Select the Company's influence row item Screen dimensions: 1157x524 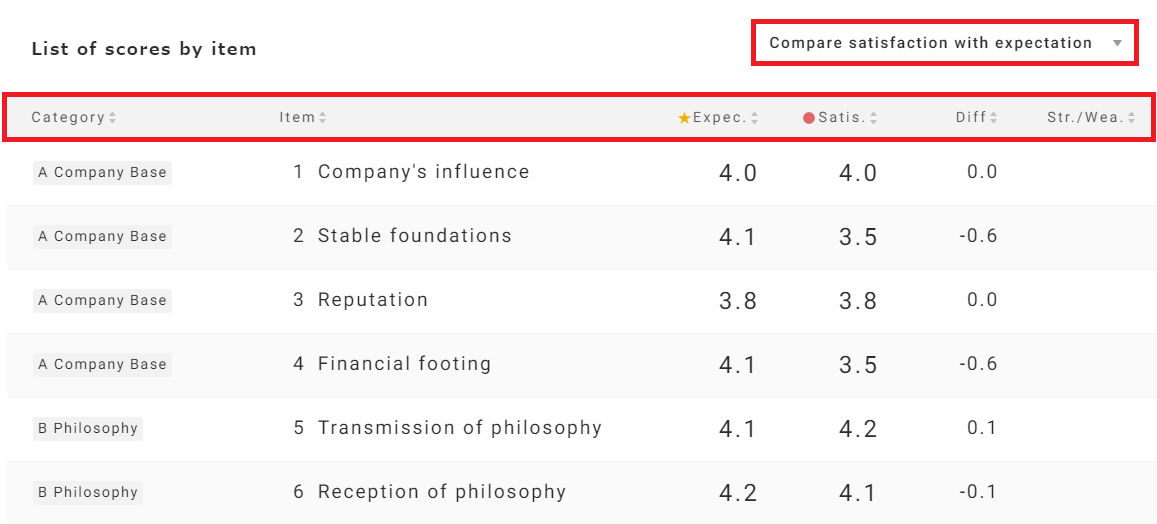point(423,172)
